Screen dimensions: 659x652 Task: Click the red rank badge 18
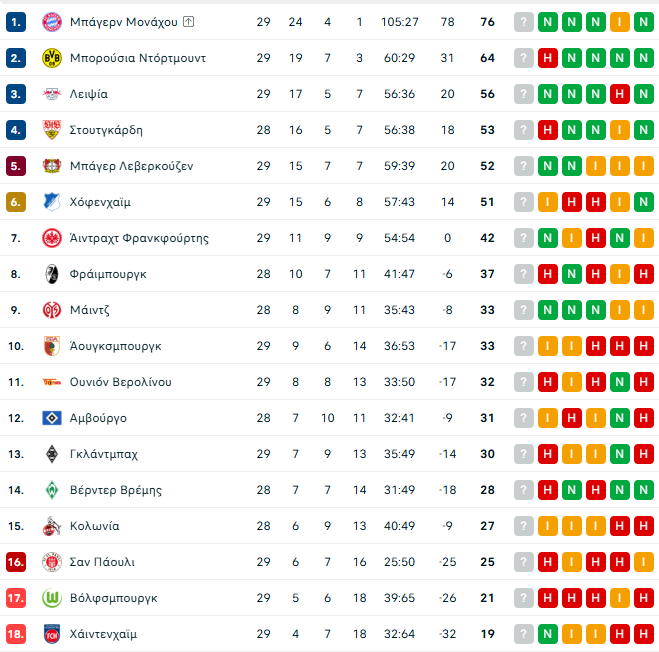point(15,634)
